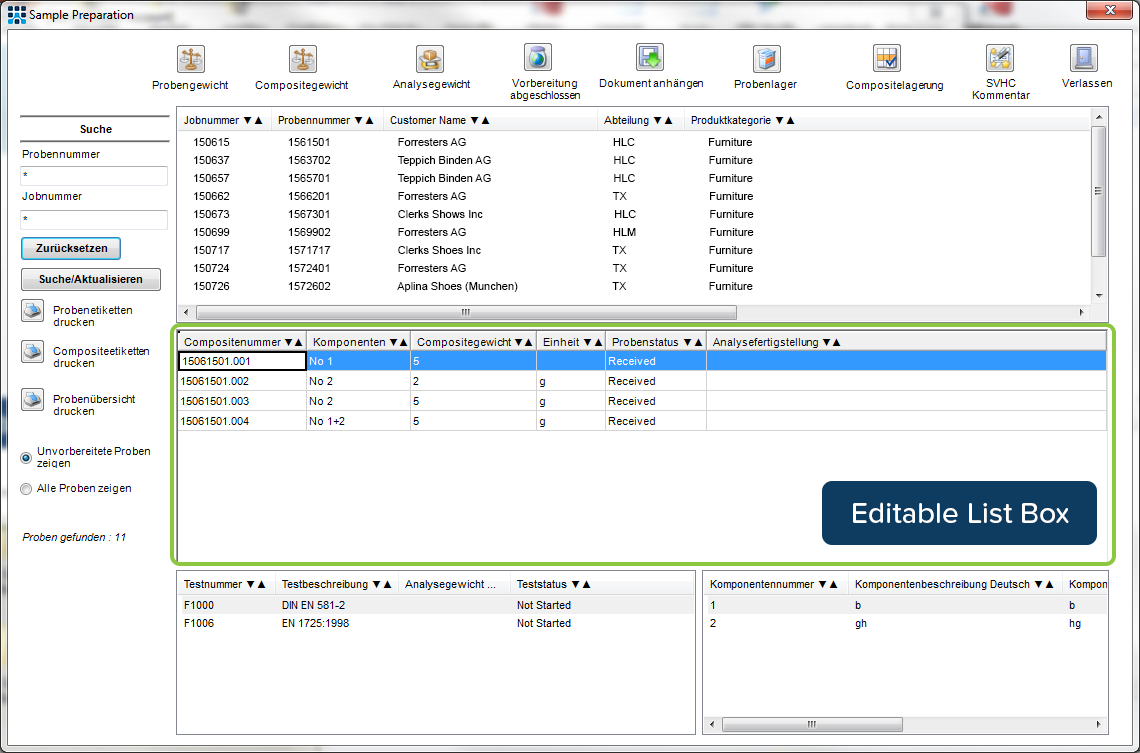1140x753 pixels.
Task: Open Dokument anhängen
Action: [x=651, y=59]
